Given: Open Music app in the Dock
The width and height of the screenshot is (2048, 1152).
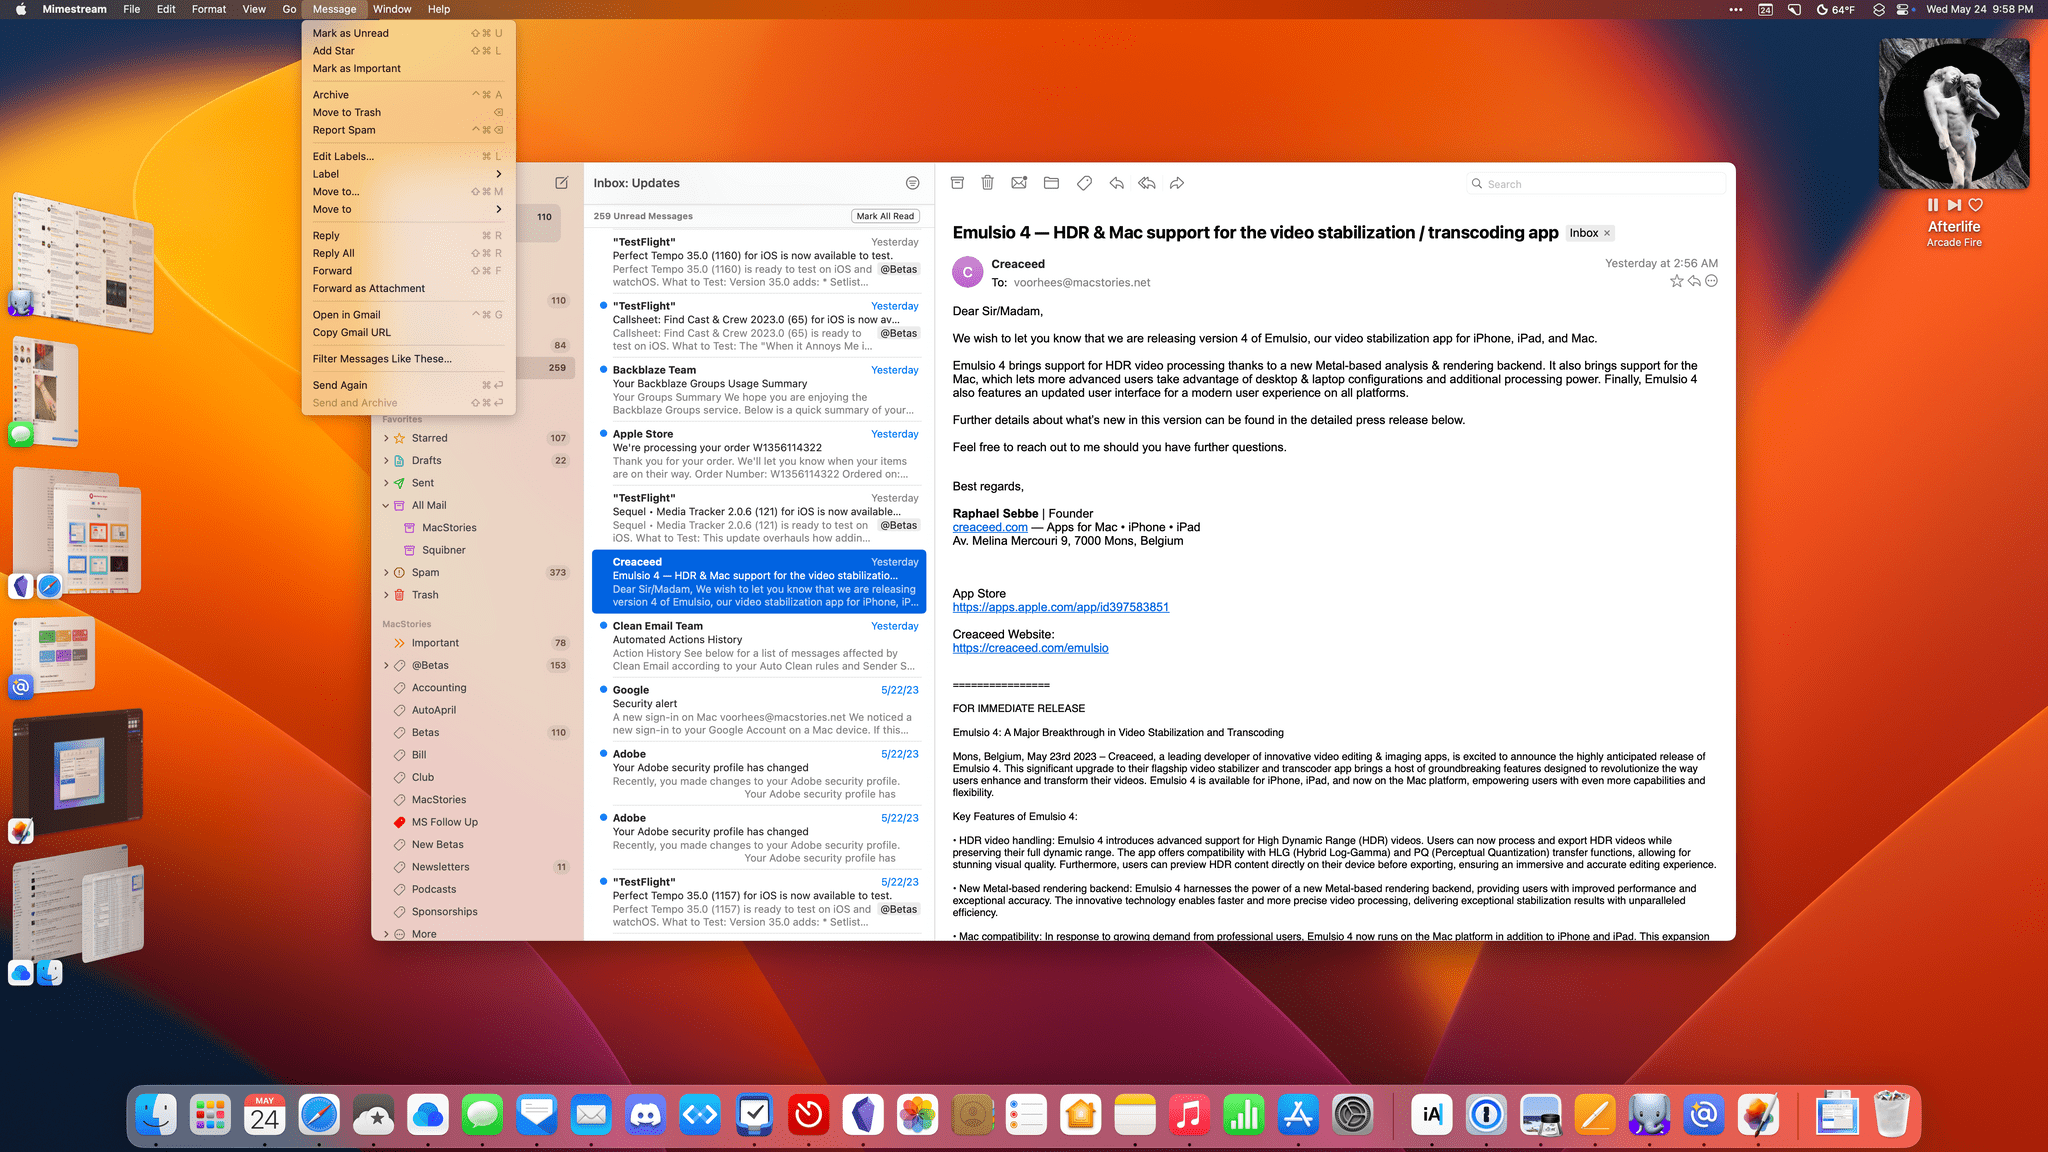Looking at the screenshot, I should pos(1189,1114).
